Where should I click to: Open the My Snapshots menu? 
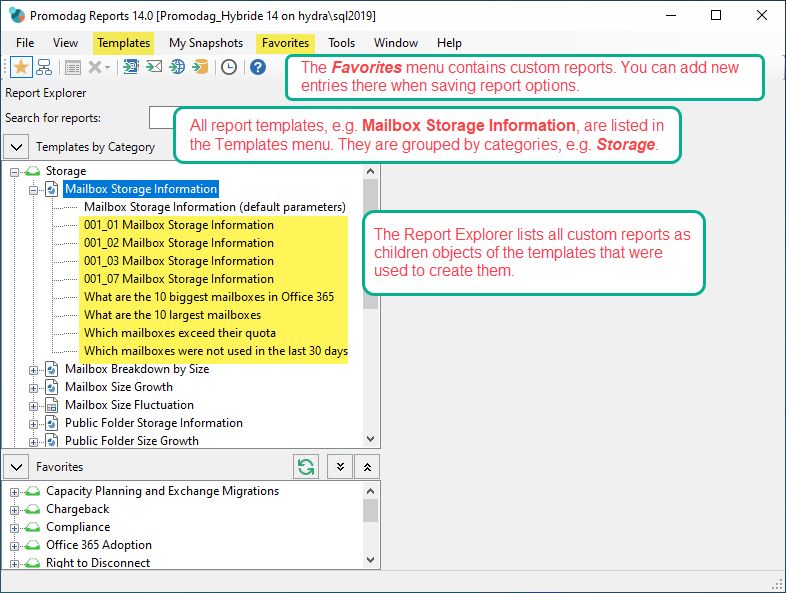point(206,43)
